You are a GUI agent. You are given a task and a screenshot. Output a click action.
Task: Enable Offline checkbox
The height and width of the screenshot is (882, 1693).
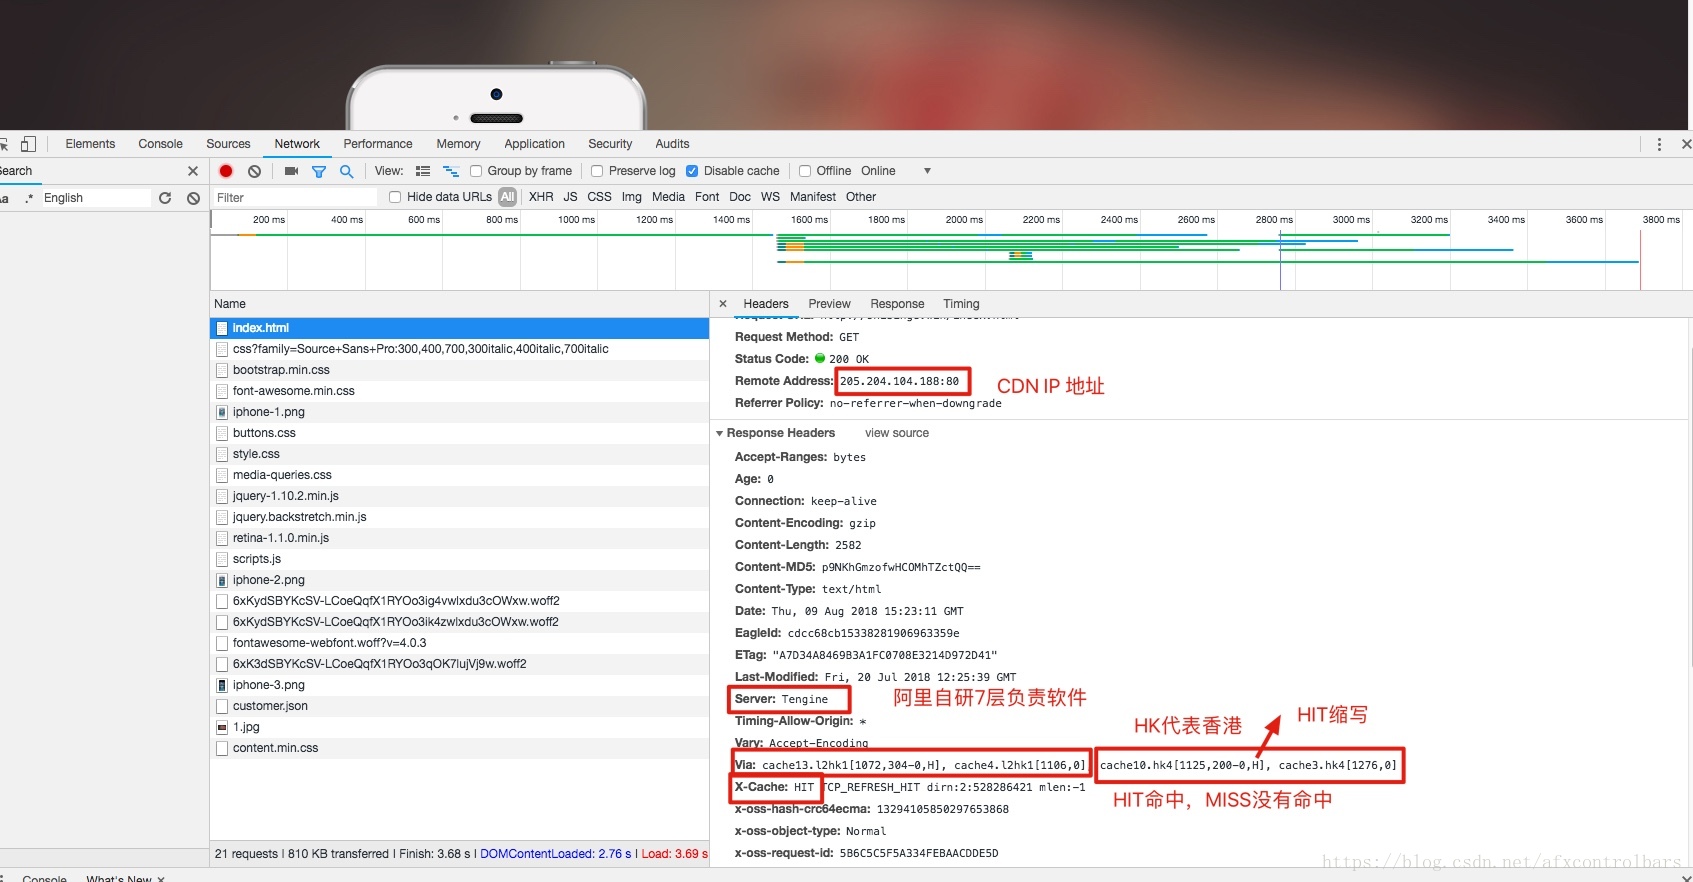[x=805, y=171]
